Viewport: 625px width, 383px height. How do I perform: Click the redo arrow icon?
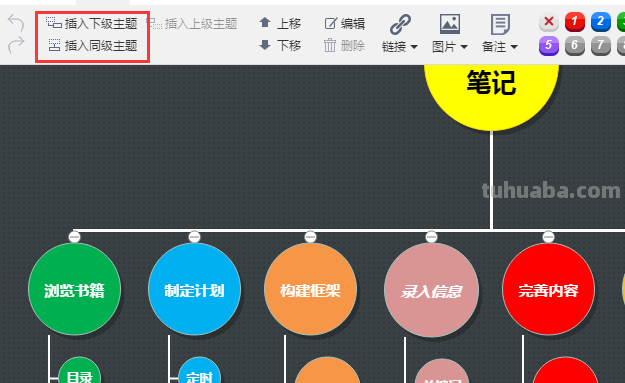(16, 45)
